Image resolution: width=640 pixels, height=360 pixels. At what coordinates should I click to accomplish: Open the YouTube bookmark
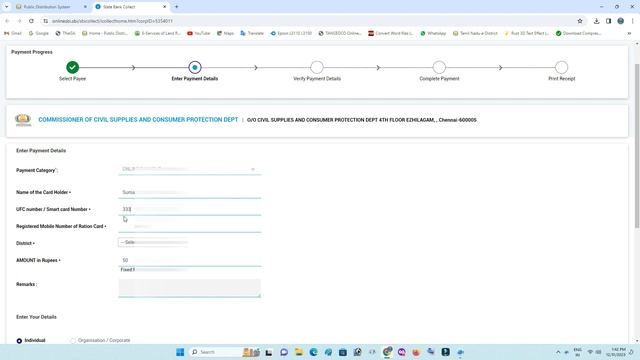tap(198, 33)
